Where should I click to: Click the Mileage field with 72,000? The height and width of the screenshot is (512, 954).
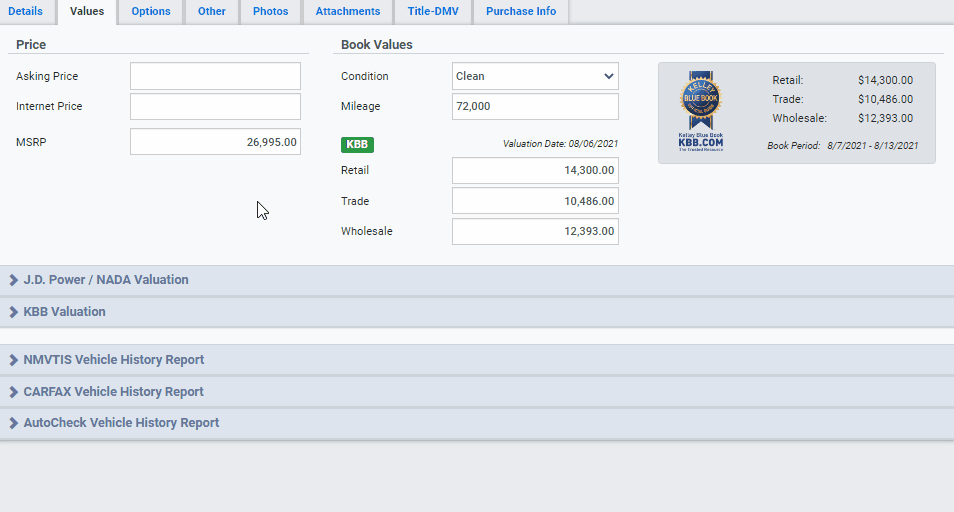click(x=535, y=106)
